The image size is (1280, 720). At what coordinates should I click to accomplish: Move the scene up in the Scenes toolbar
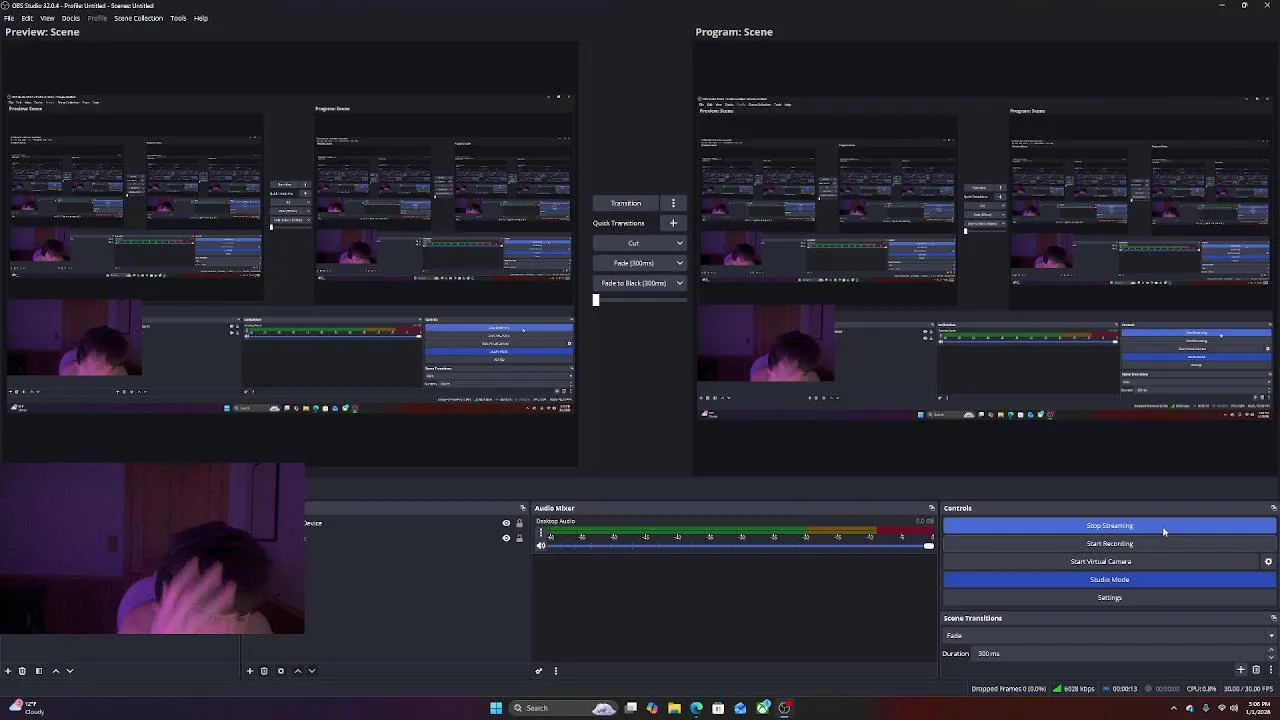(x=56, y=671)
